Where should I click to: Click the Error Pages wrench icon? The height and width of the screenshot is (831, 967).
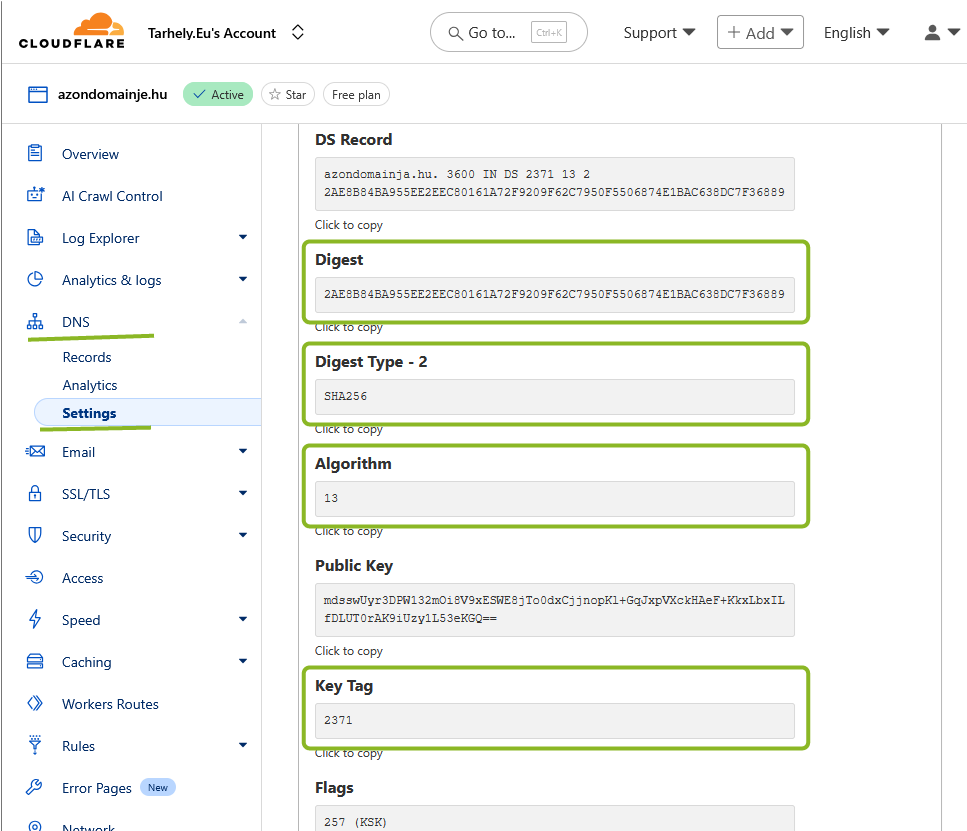[x=36, y=788]
